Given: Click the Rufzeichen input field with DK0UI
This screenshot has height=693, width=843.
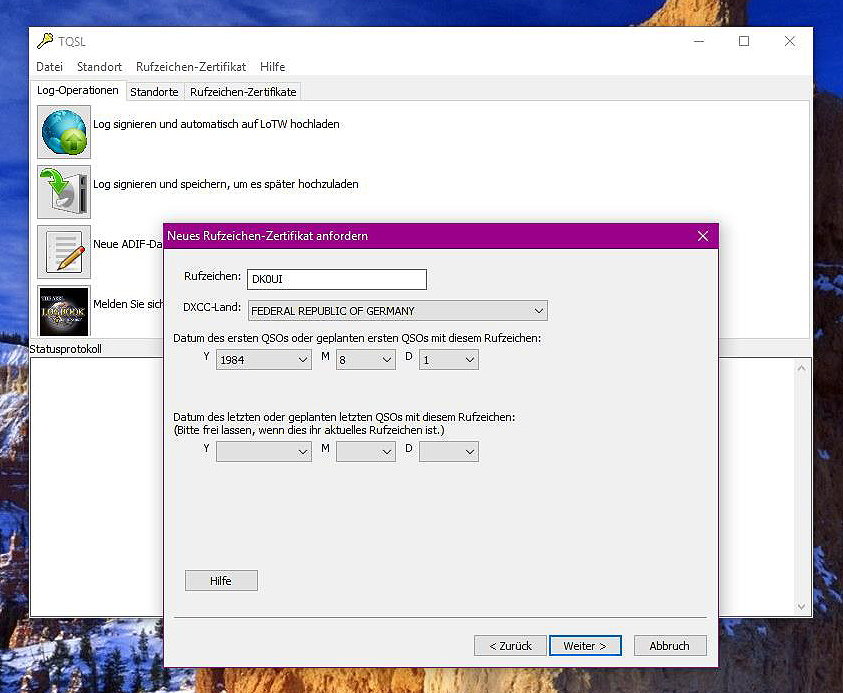Looking at the screenshot, I should [337, 279].
